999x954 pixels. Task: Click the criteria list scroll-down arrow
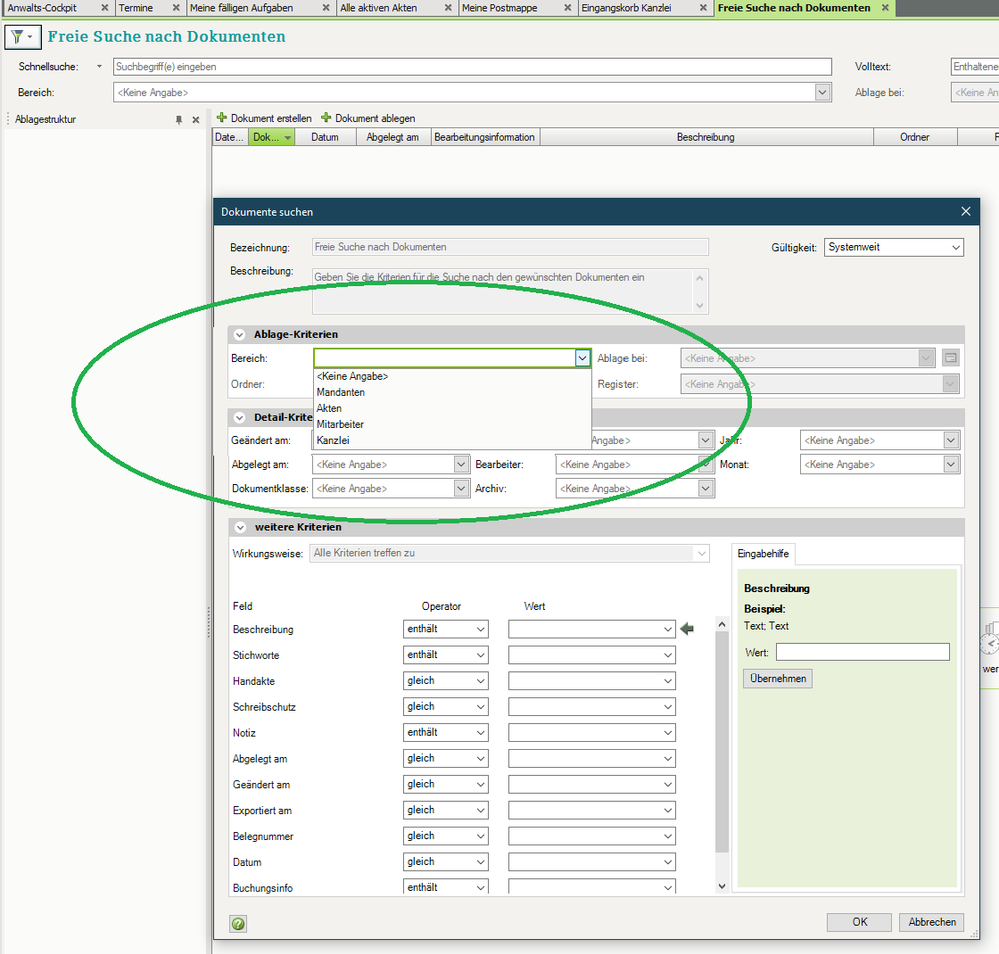[722, 886]
